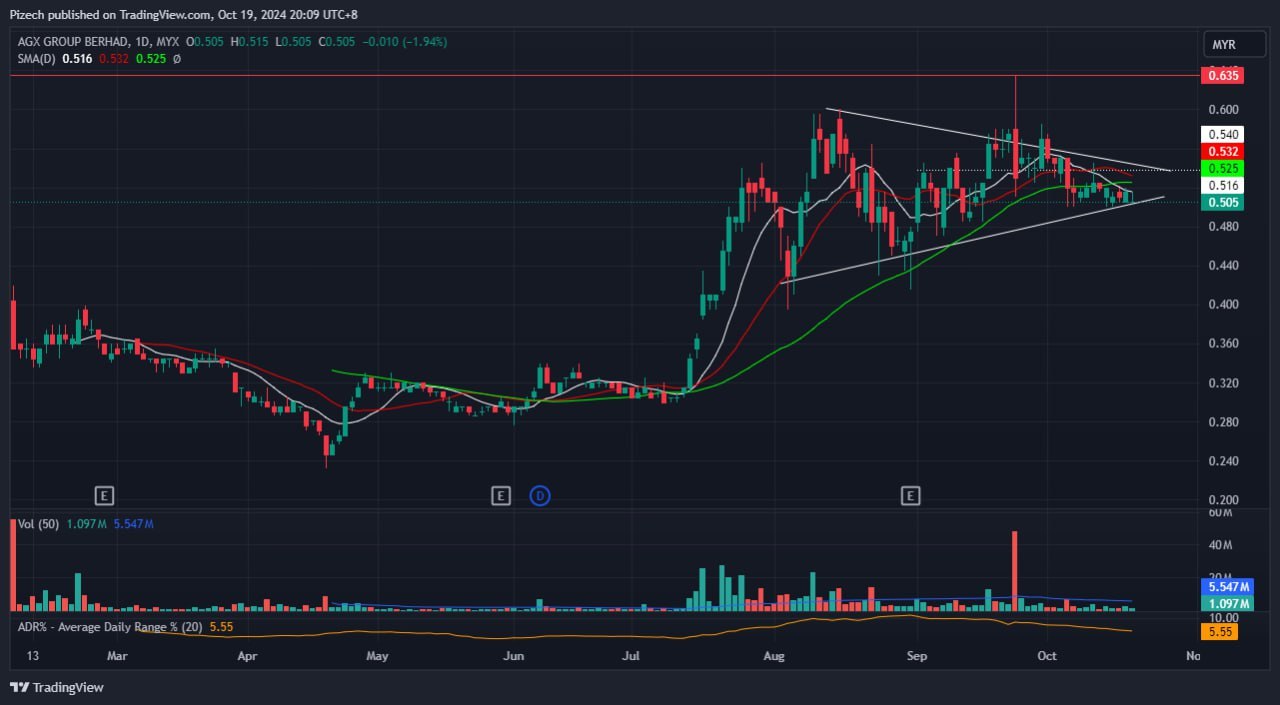
Task: Click the Apr label on time axis
Action: pos(247,656)
